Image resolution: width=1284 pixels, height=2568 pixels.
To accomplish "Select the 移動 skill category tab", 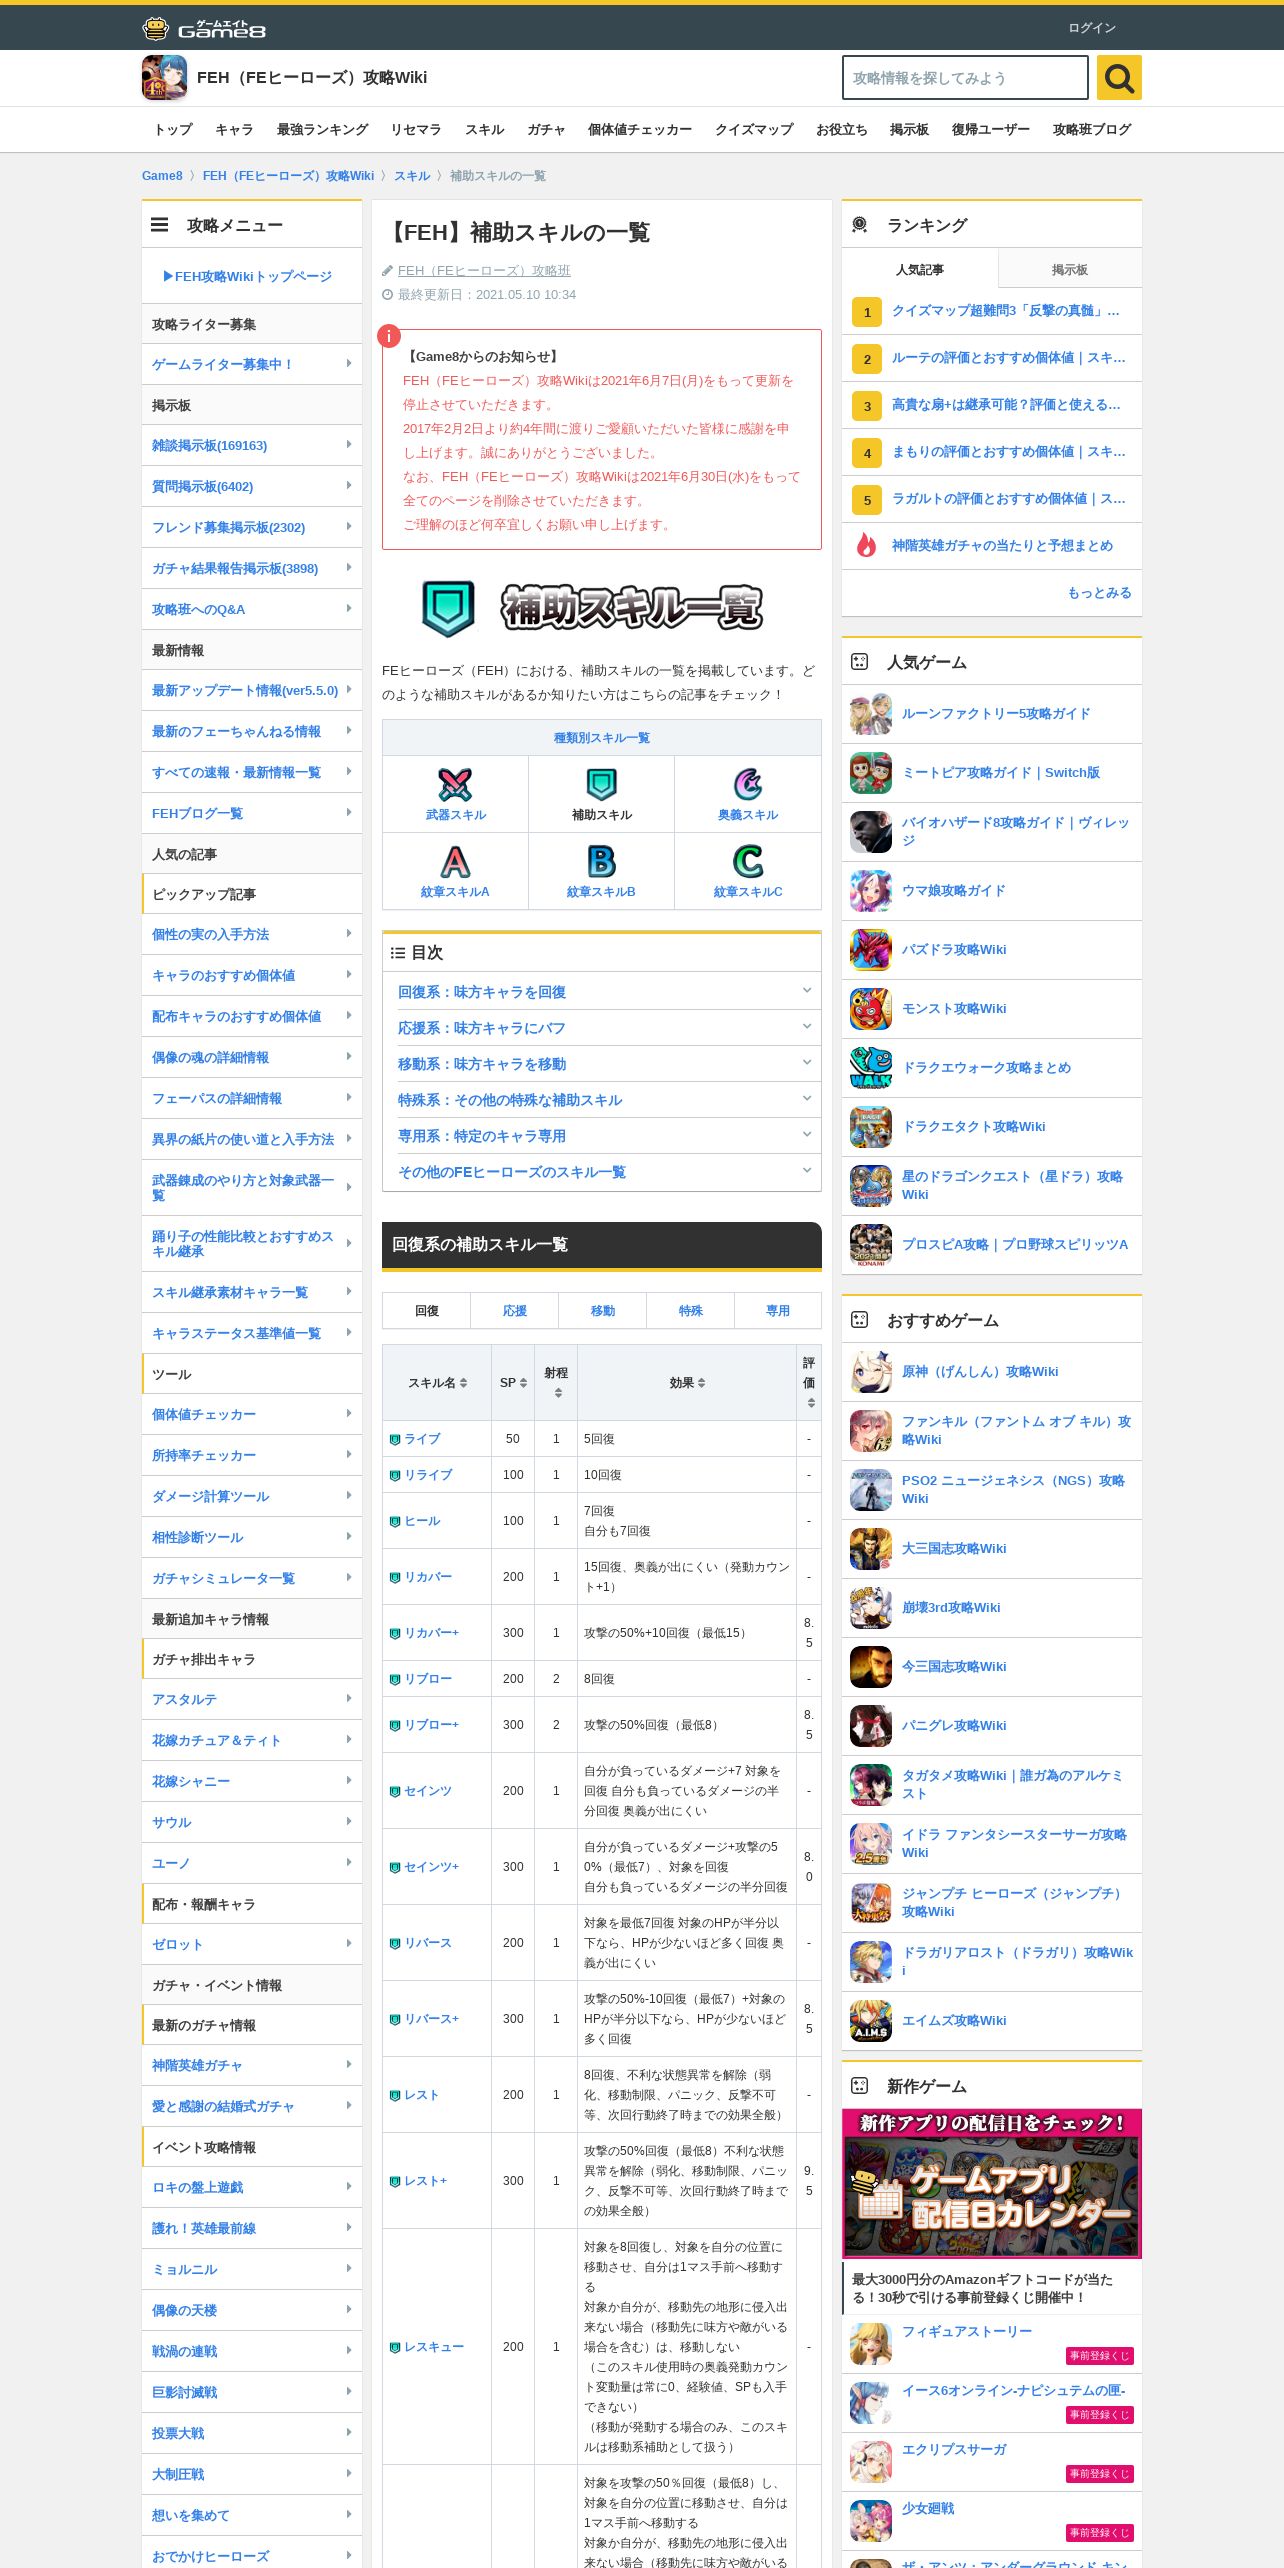I will 602,1311.
